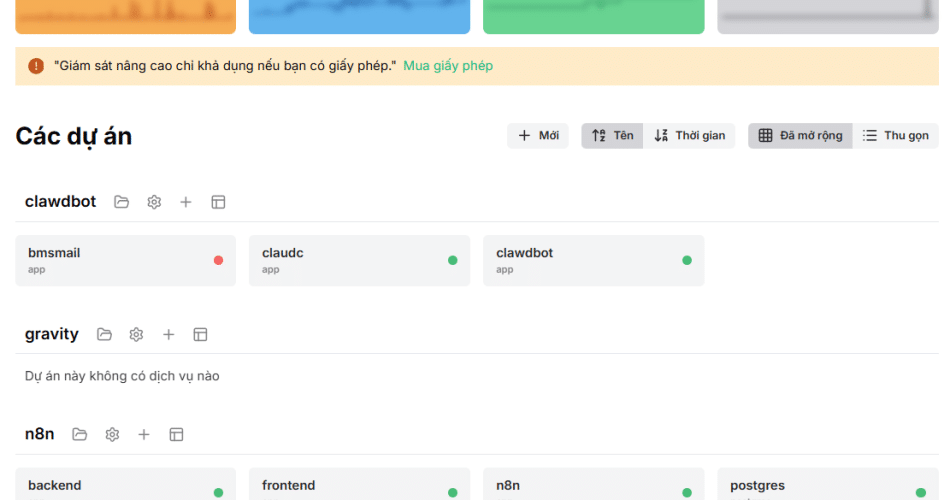Click the gravity project folder icon
Image resolution: width=950 pixels, height=500 pixels.
pyautogui.click(x=104, y=334)
